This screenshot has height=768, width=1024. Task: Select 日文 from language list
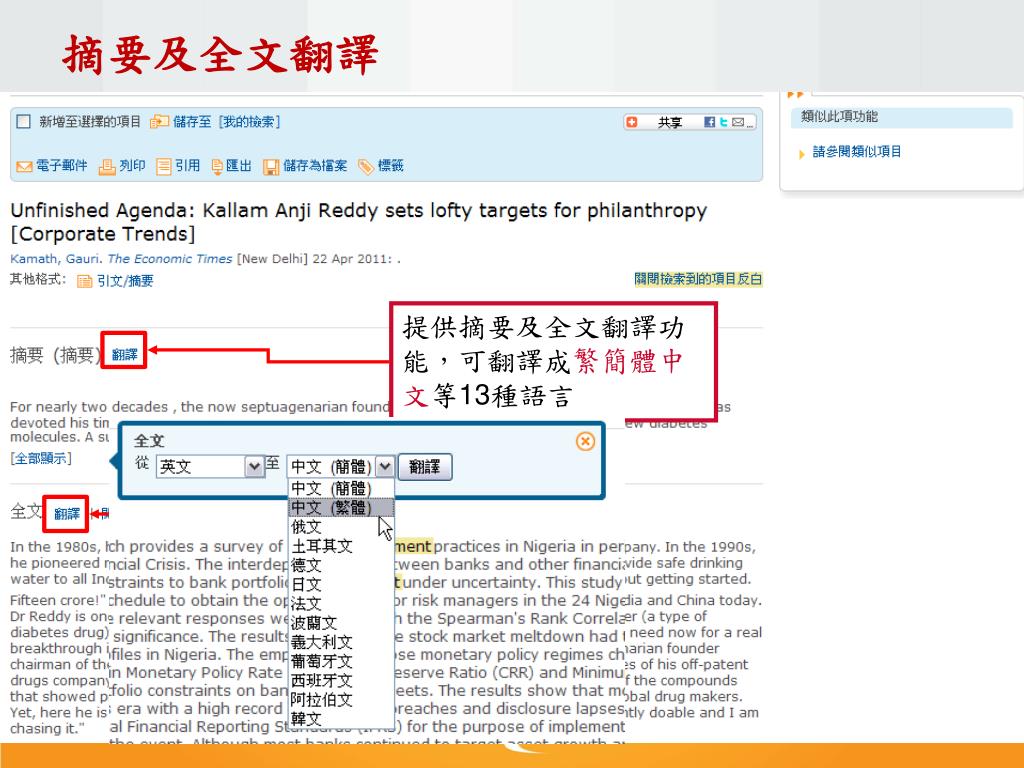click(x=341, y=584)
